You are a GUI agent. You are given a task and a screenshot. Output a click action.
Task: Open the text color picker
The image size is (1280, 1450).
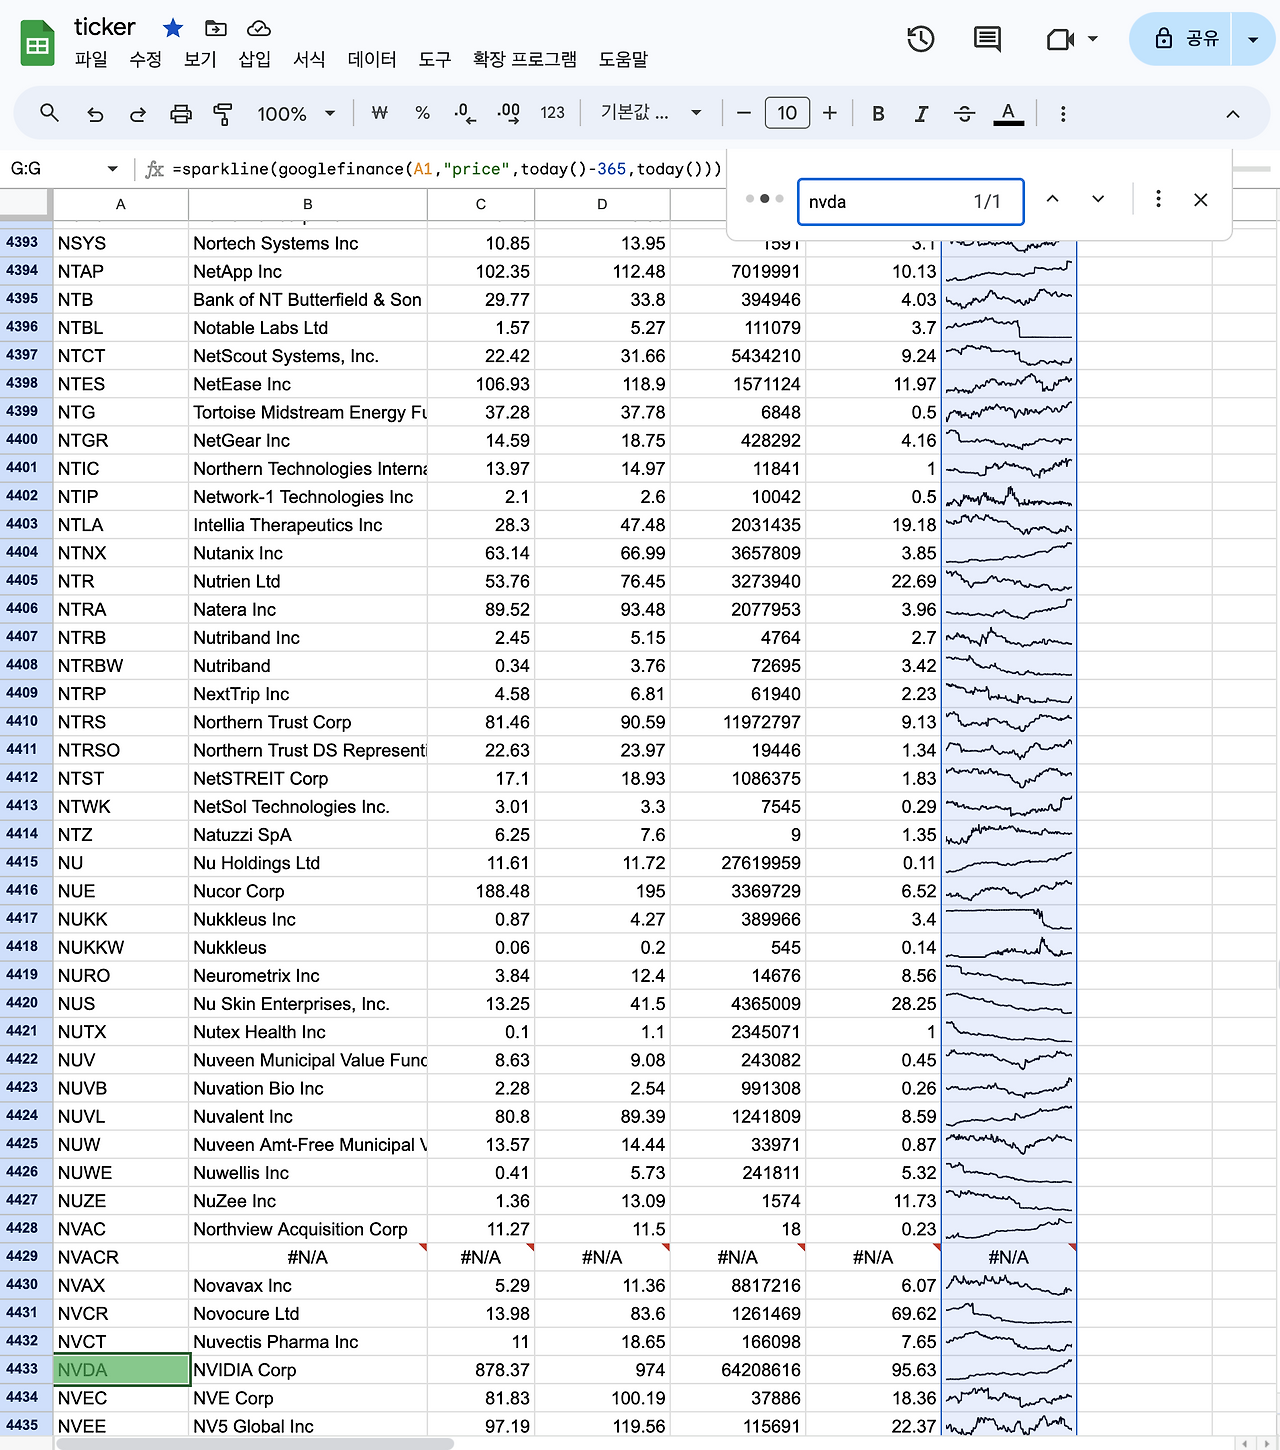(1008, 114)
